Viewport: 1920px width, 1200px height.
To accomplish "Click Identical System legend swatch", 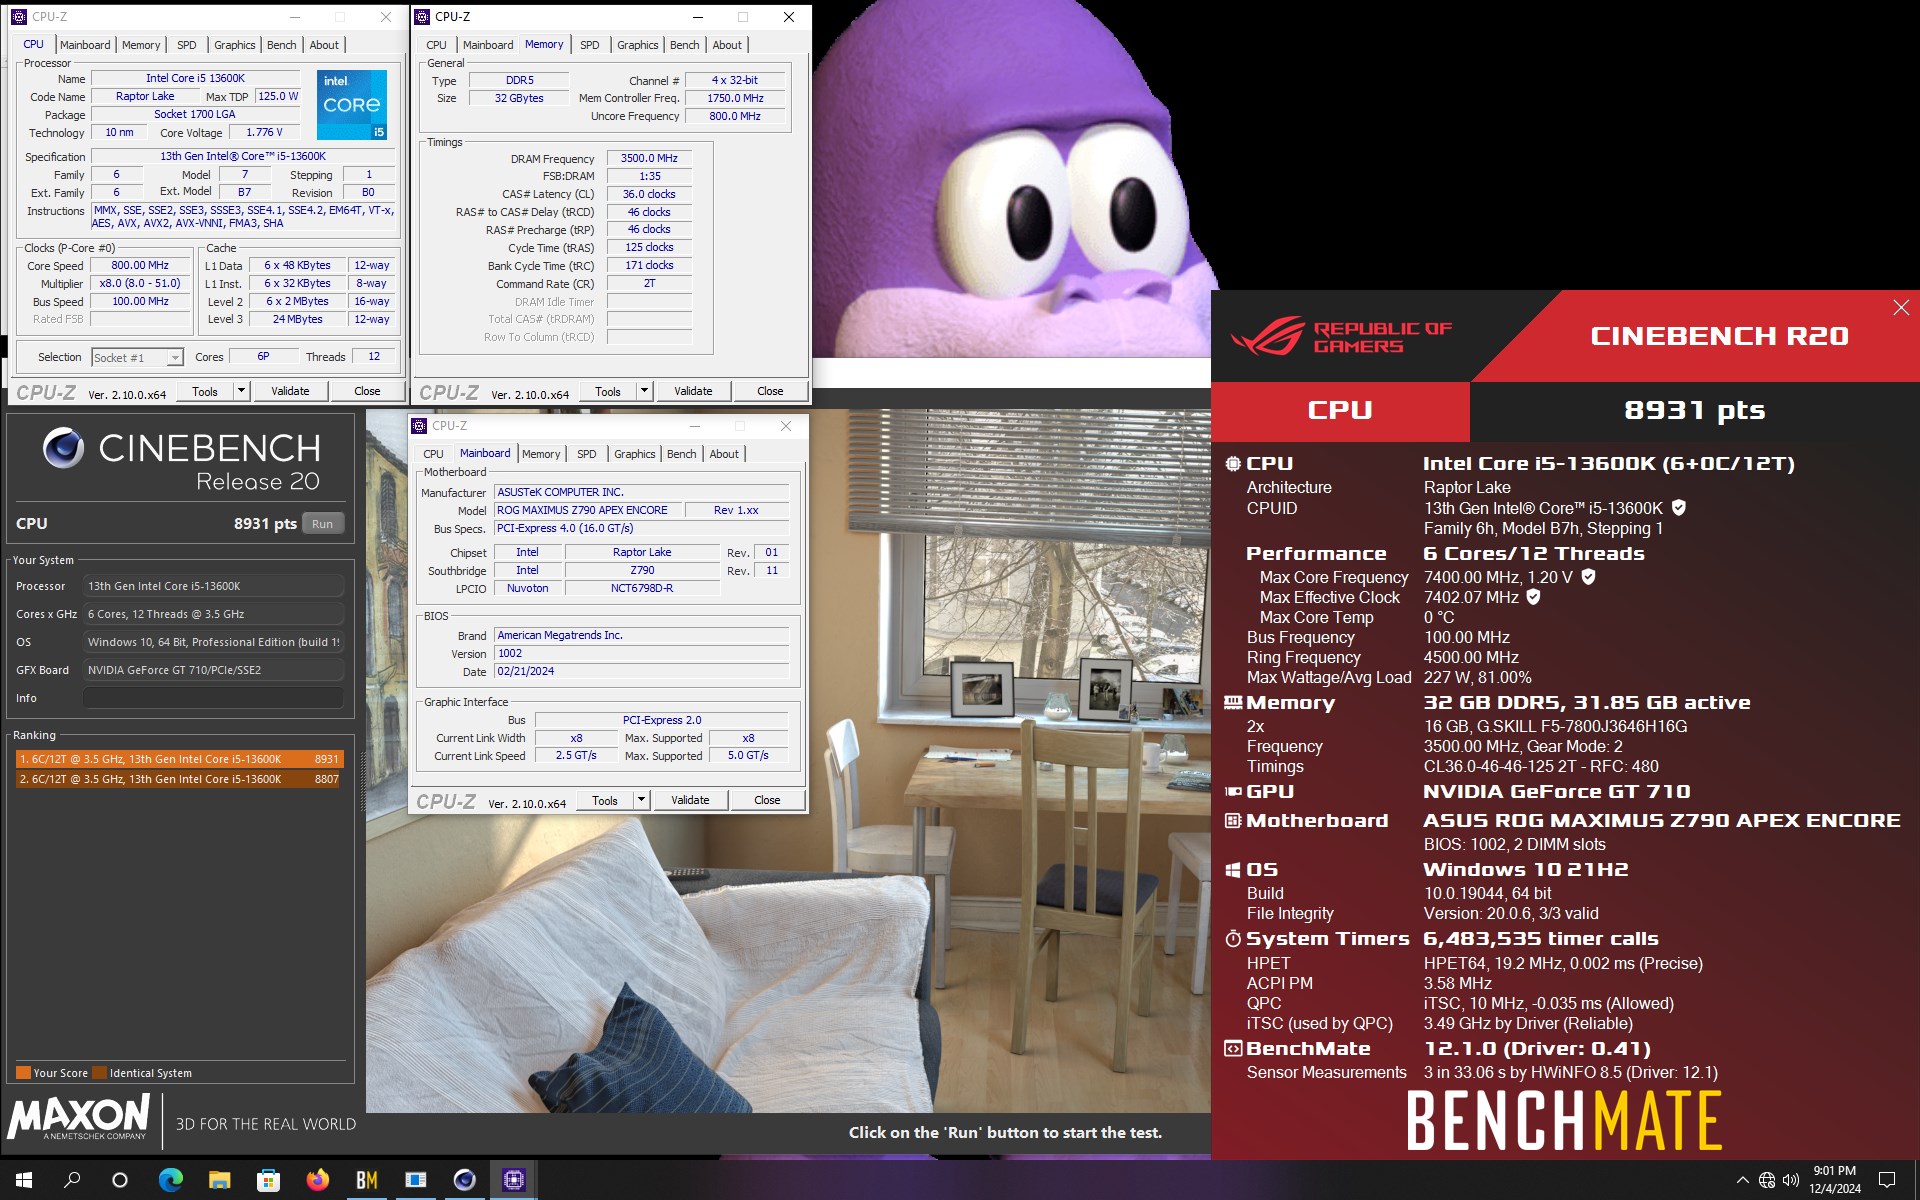I will [99, 1073].
